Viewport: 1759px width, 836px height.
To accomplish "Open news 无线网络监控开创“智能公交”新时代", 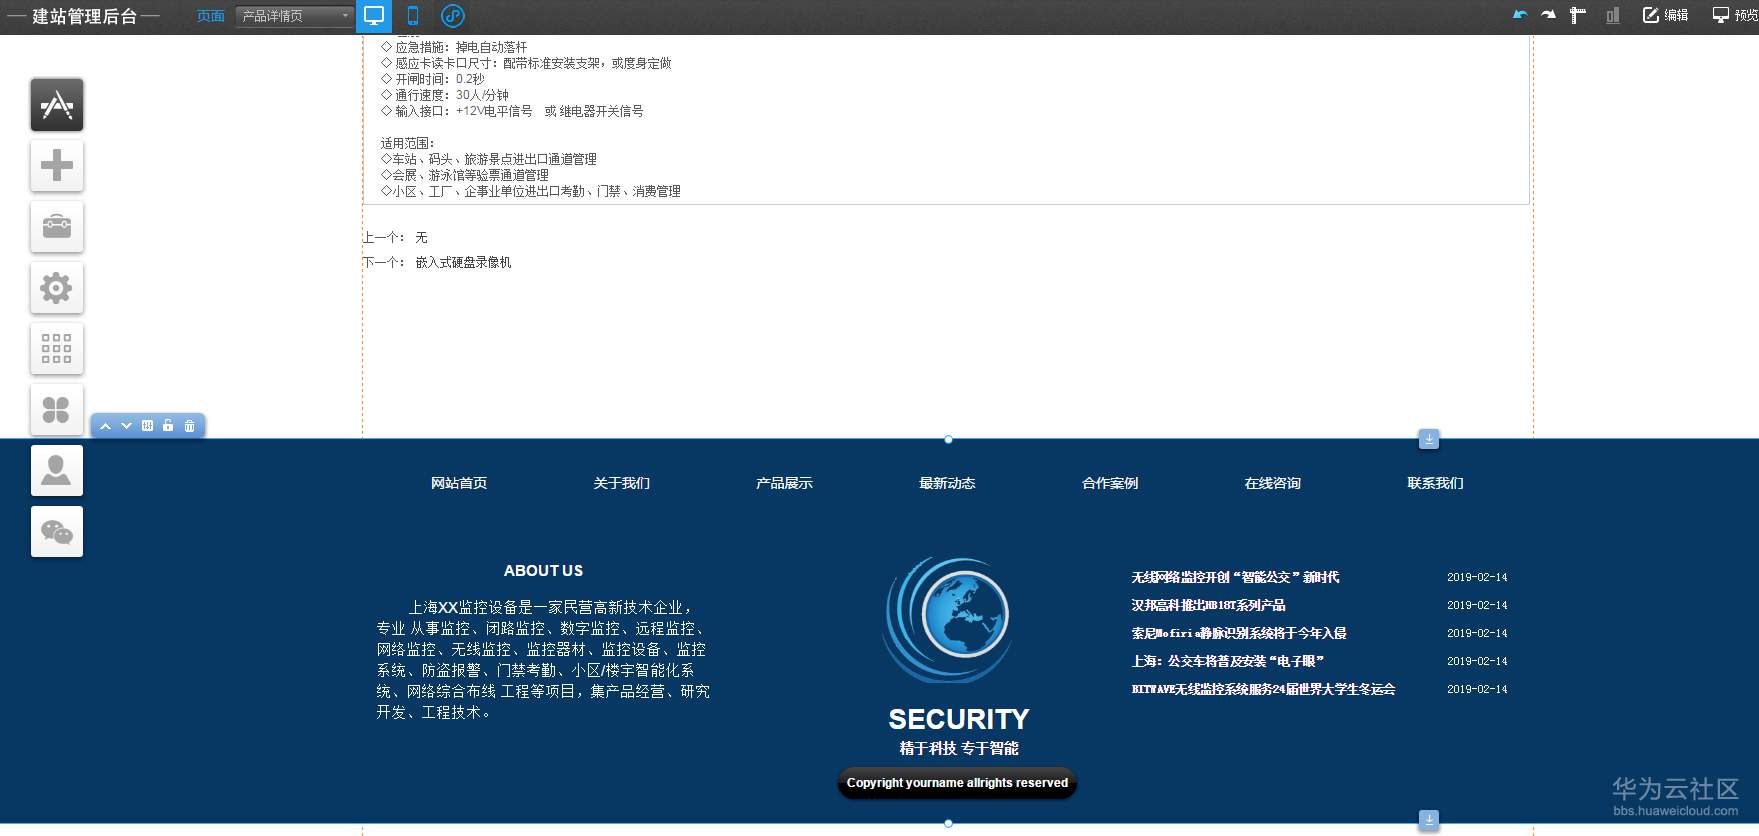I will point(1235,577).
